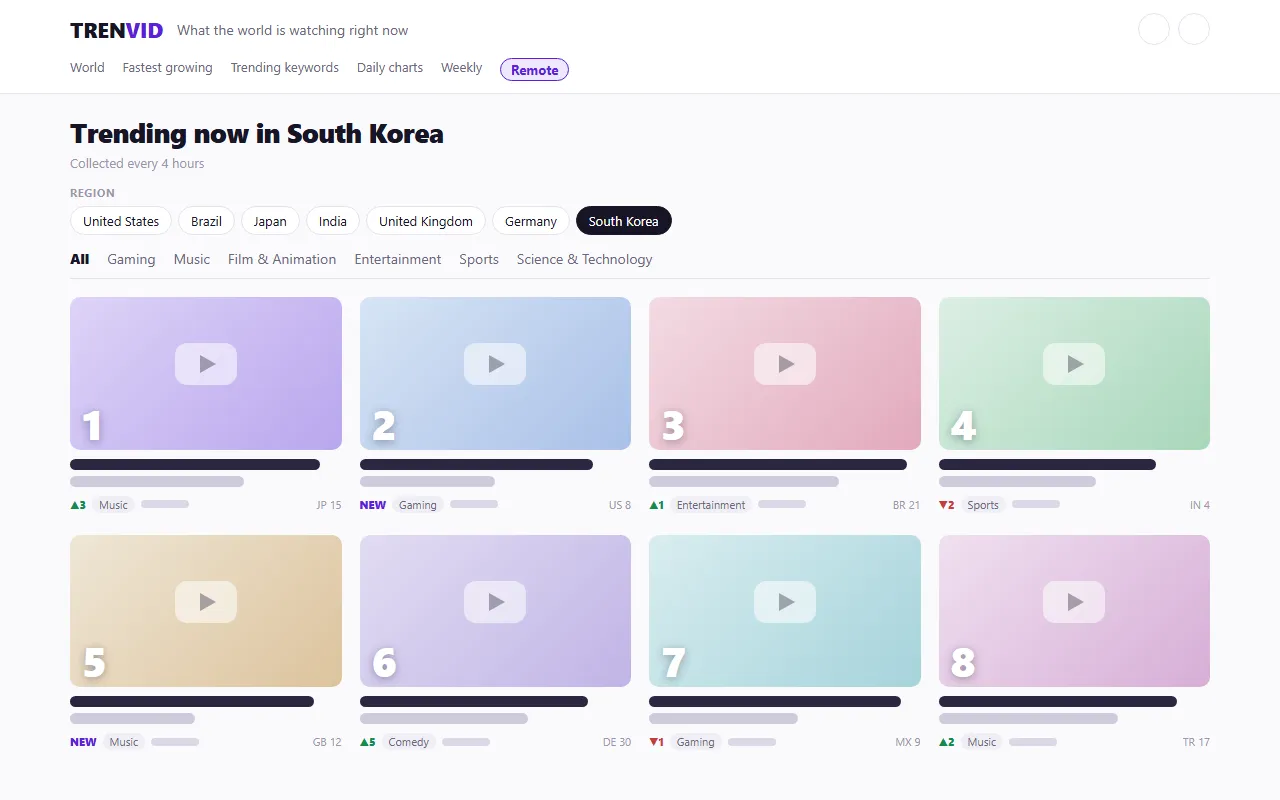Image resolution: width=1280 pixels, height=800 pixels.
Task: Select the India region chip
Action: (x=333, y=221)
